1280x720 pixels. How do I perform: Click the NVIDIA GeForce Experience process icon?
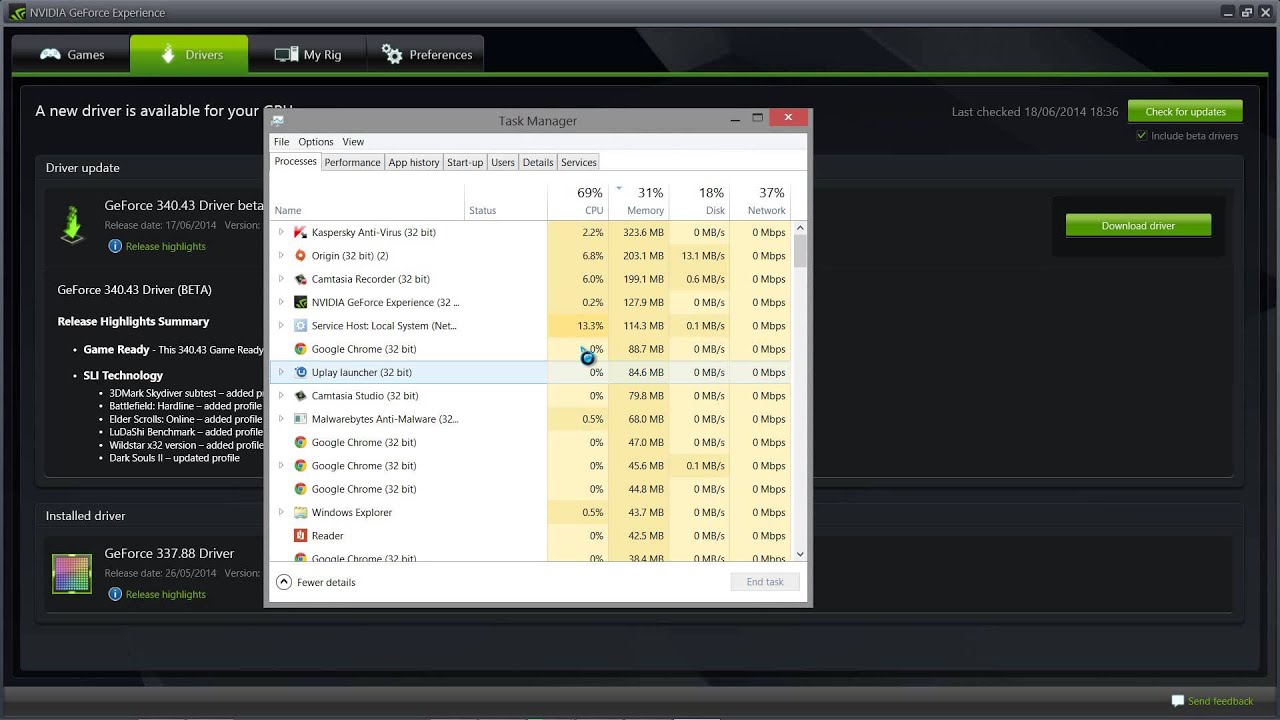tap(300, 302)
